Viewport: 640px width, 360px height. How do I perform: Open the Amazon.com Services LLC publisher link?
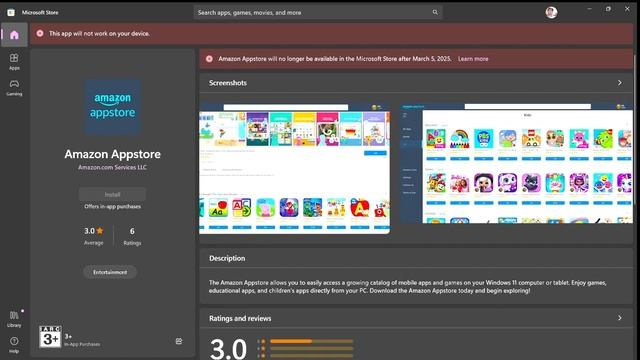tap(112, 167)
